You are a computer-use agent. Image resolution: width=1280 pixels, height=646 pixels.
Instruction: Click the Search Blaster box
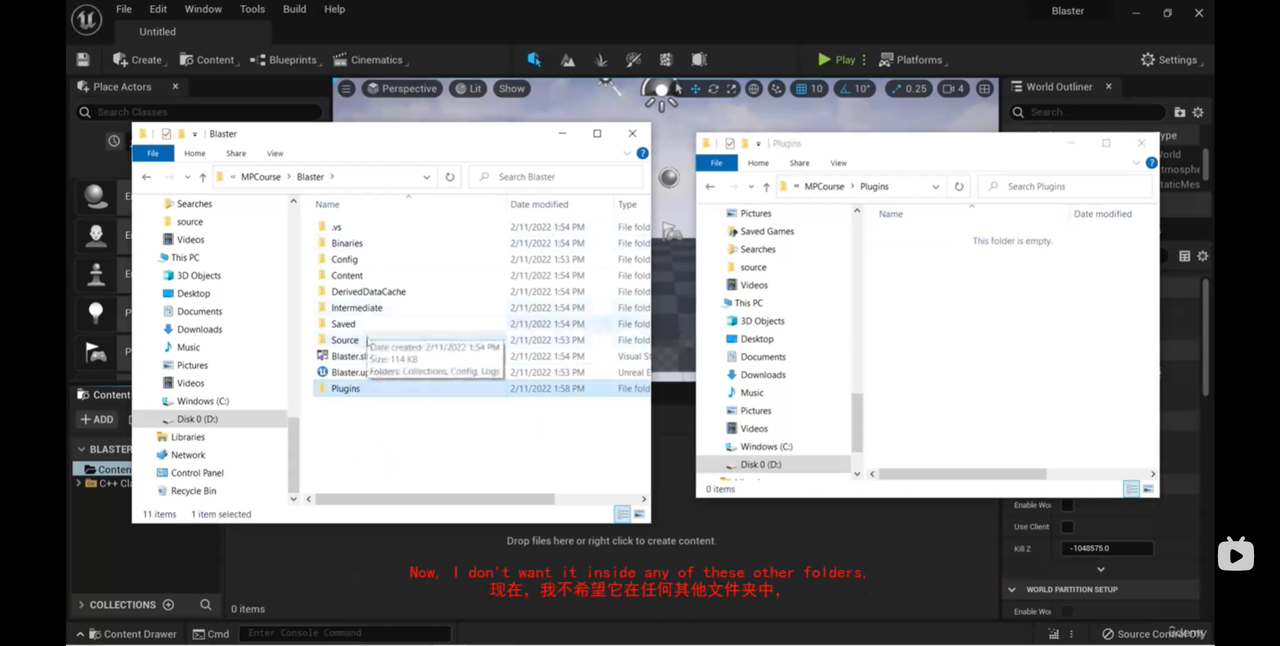pyautogui.click(x=556, y=177)
